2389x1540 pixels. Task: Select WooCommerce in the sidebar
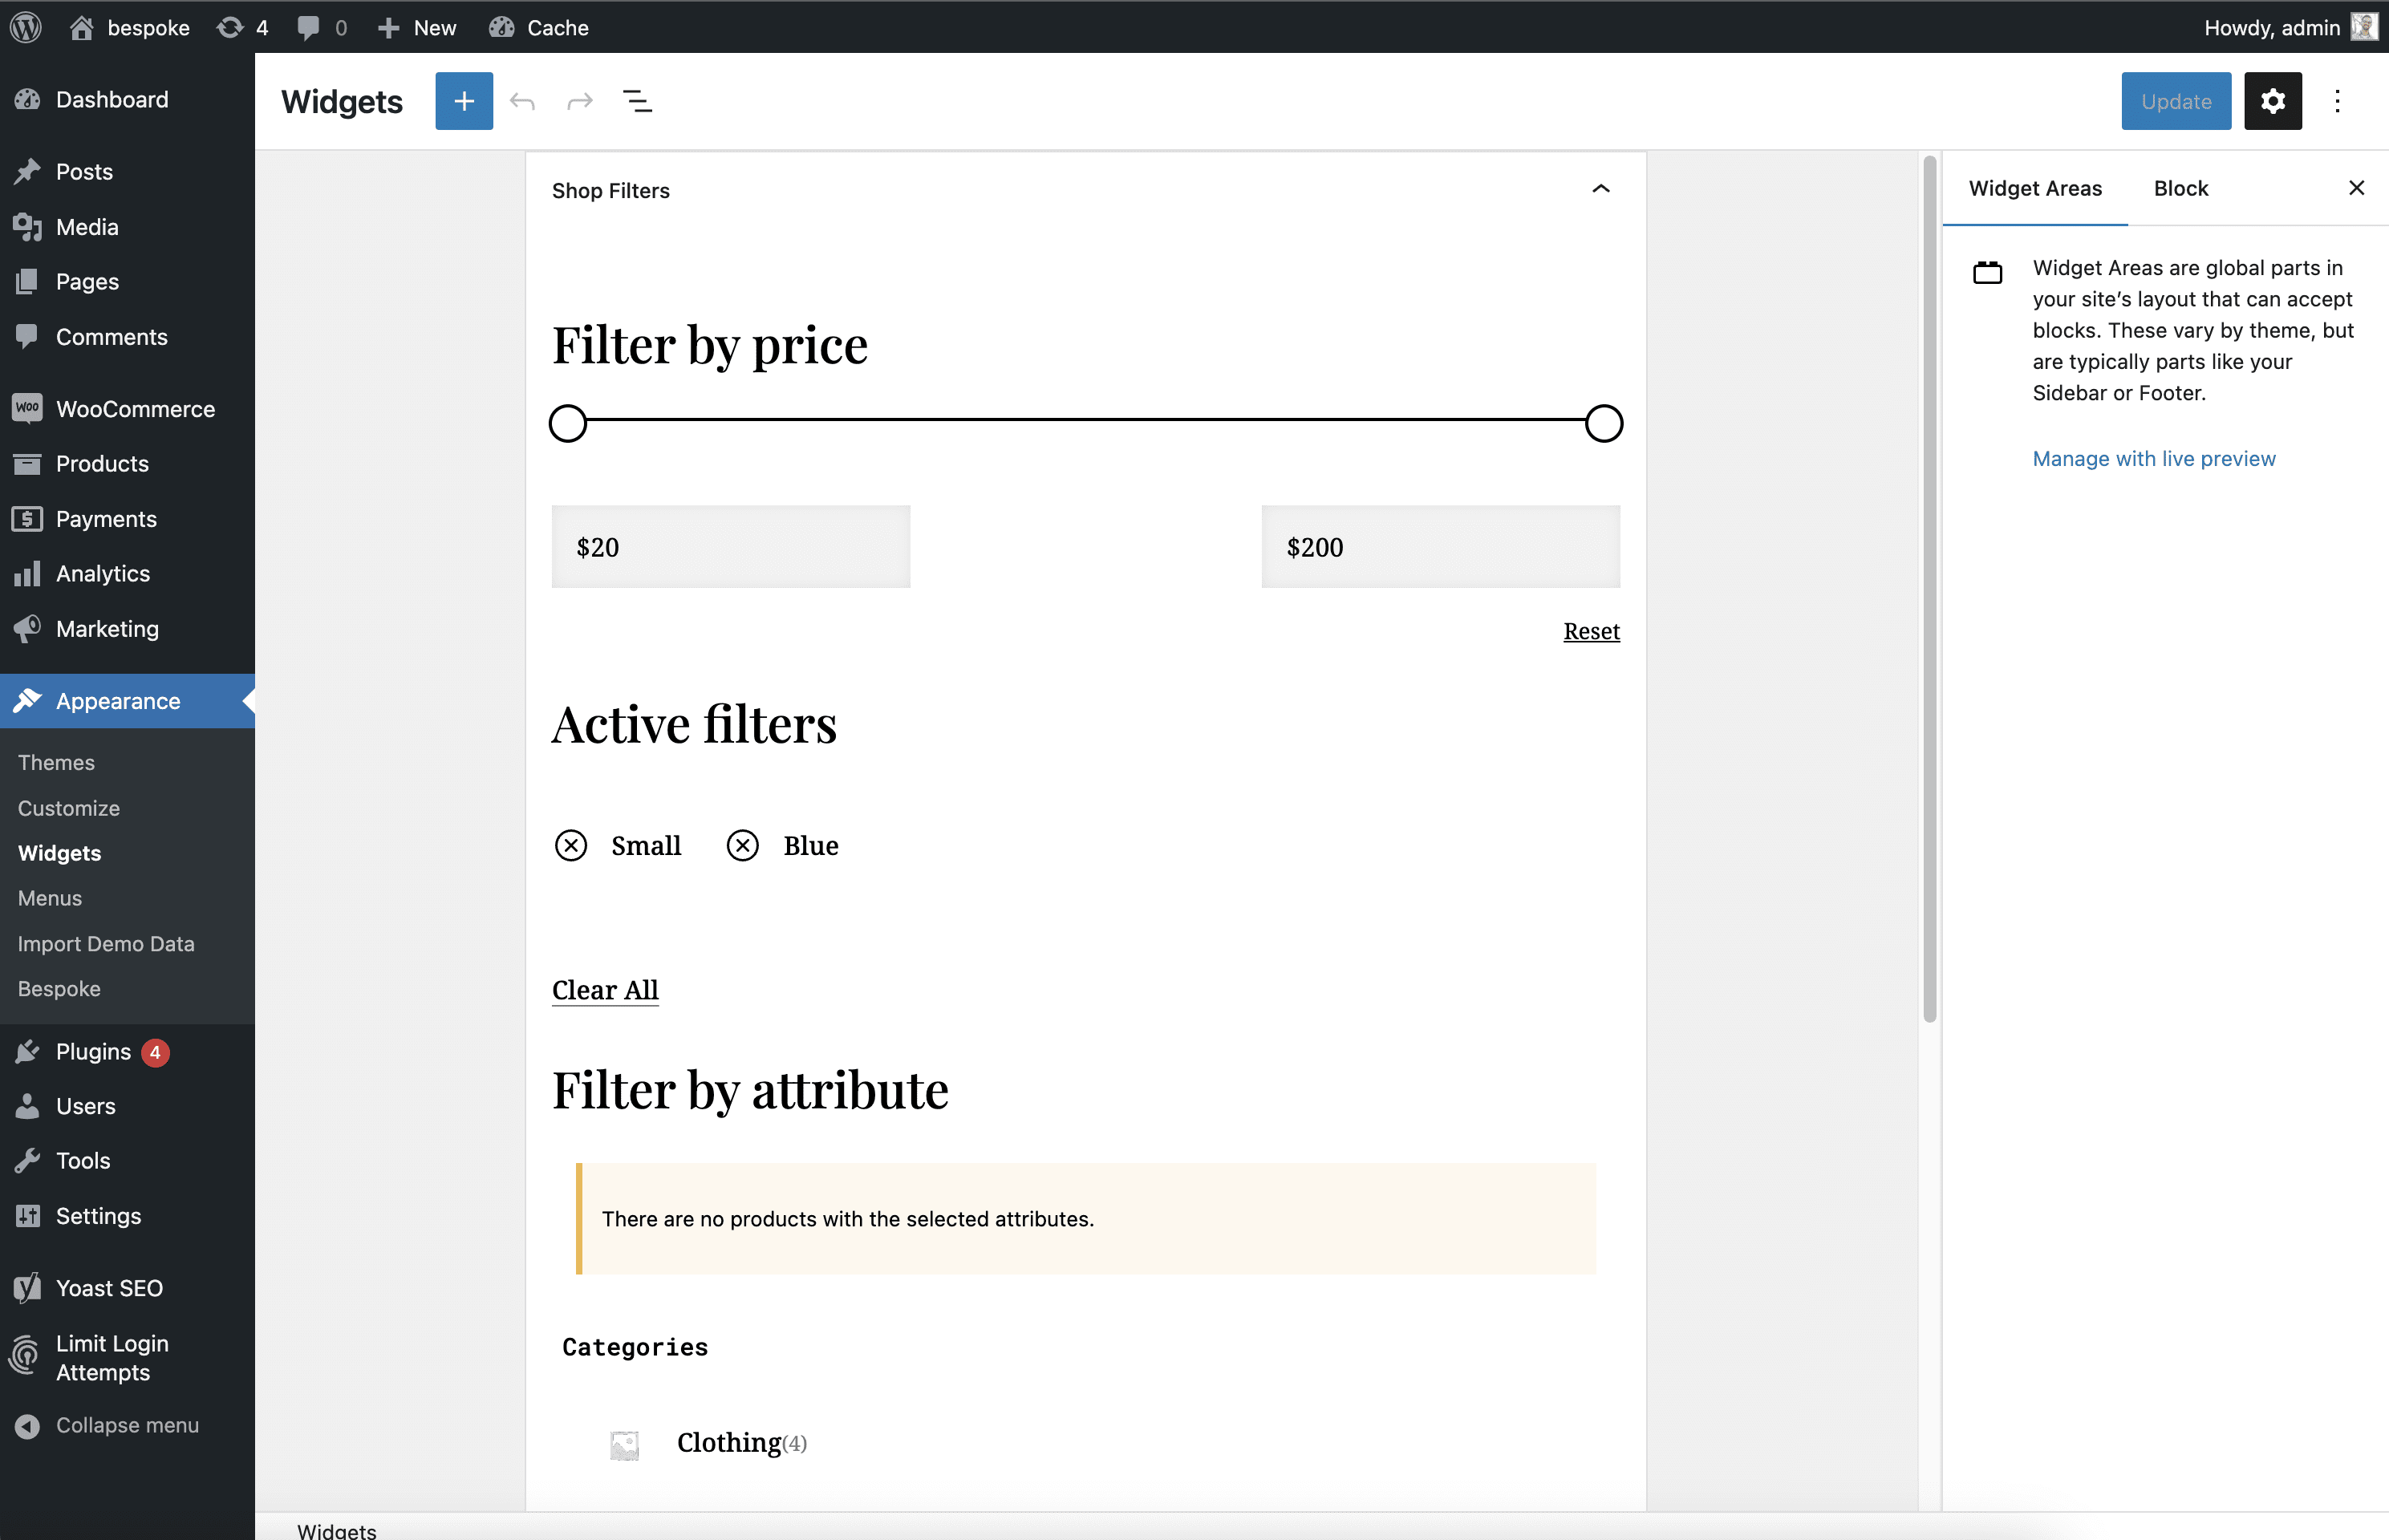pyautogui.click(x=135, y=408)
